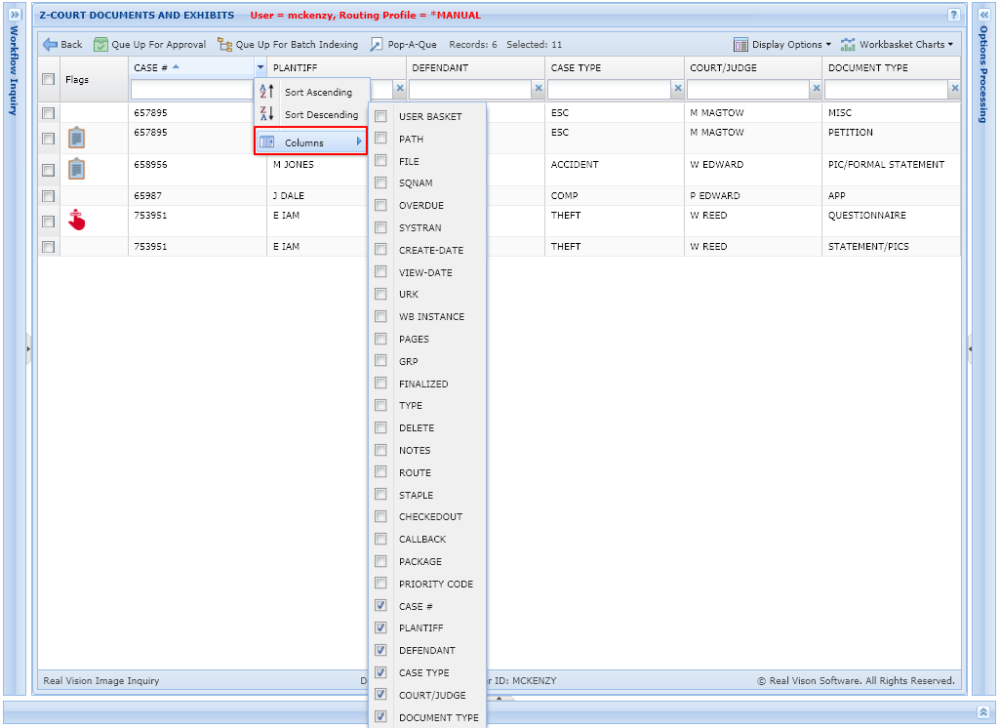The height and width of the screenshot is (728, 1000).
Task: Choose Sort Ascending from the menu
Action: tap(312, 92)
